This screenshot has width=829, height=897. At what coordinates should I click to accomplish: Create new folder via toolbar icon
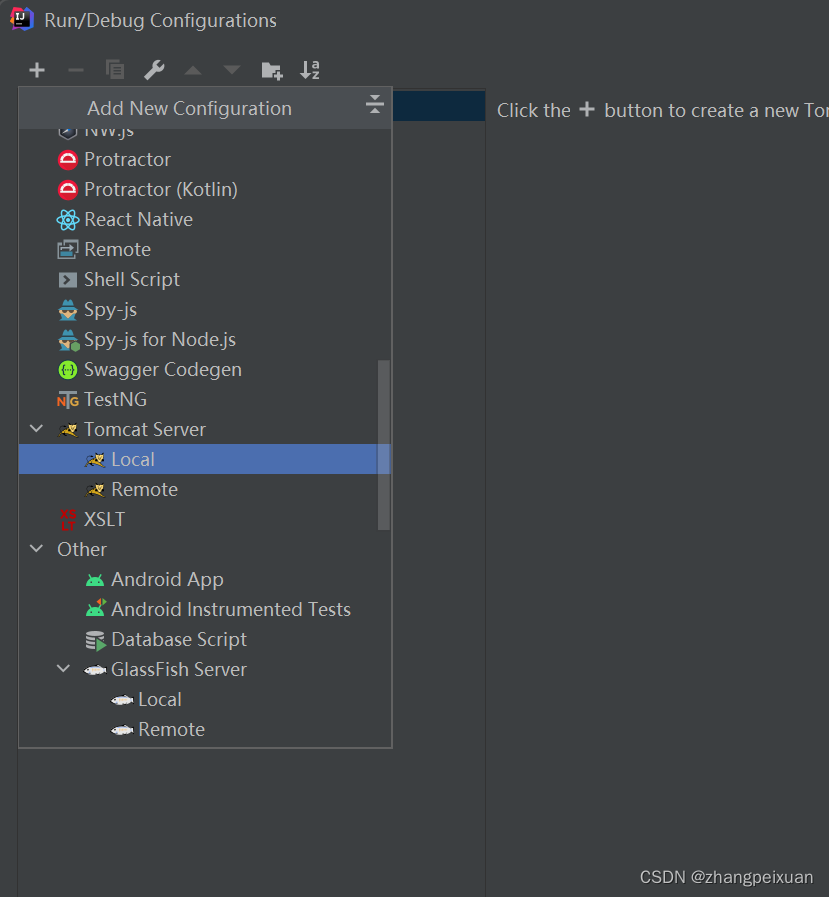(272, 70)
